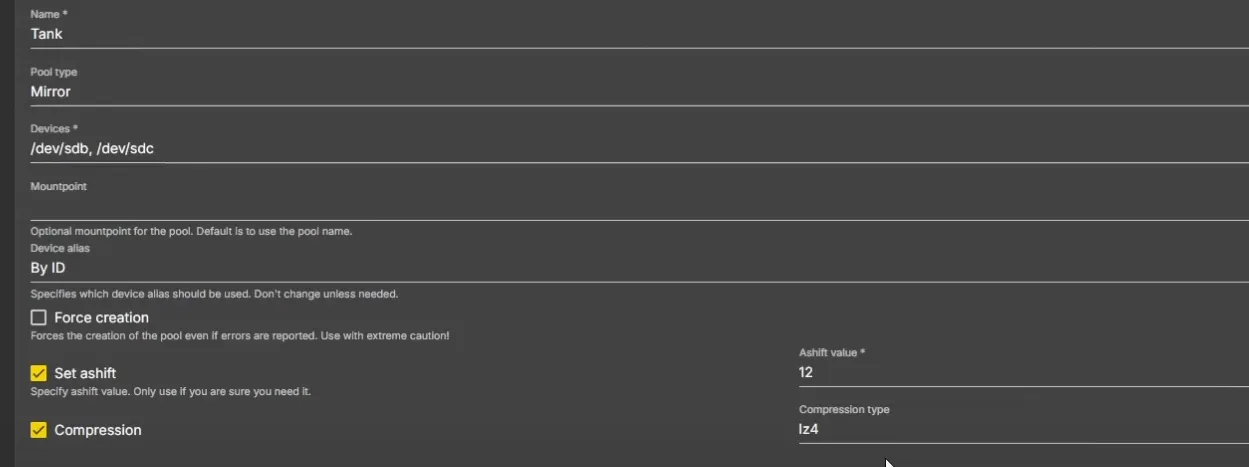1249x467 pixels.
Task: Uncheck the yellow Set ashift checkbox
Action: (39, 374)
